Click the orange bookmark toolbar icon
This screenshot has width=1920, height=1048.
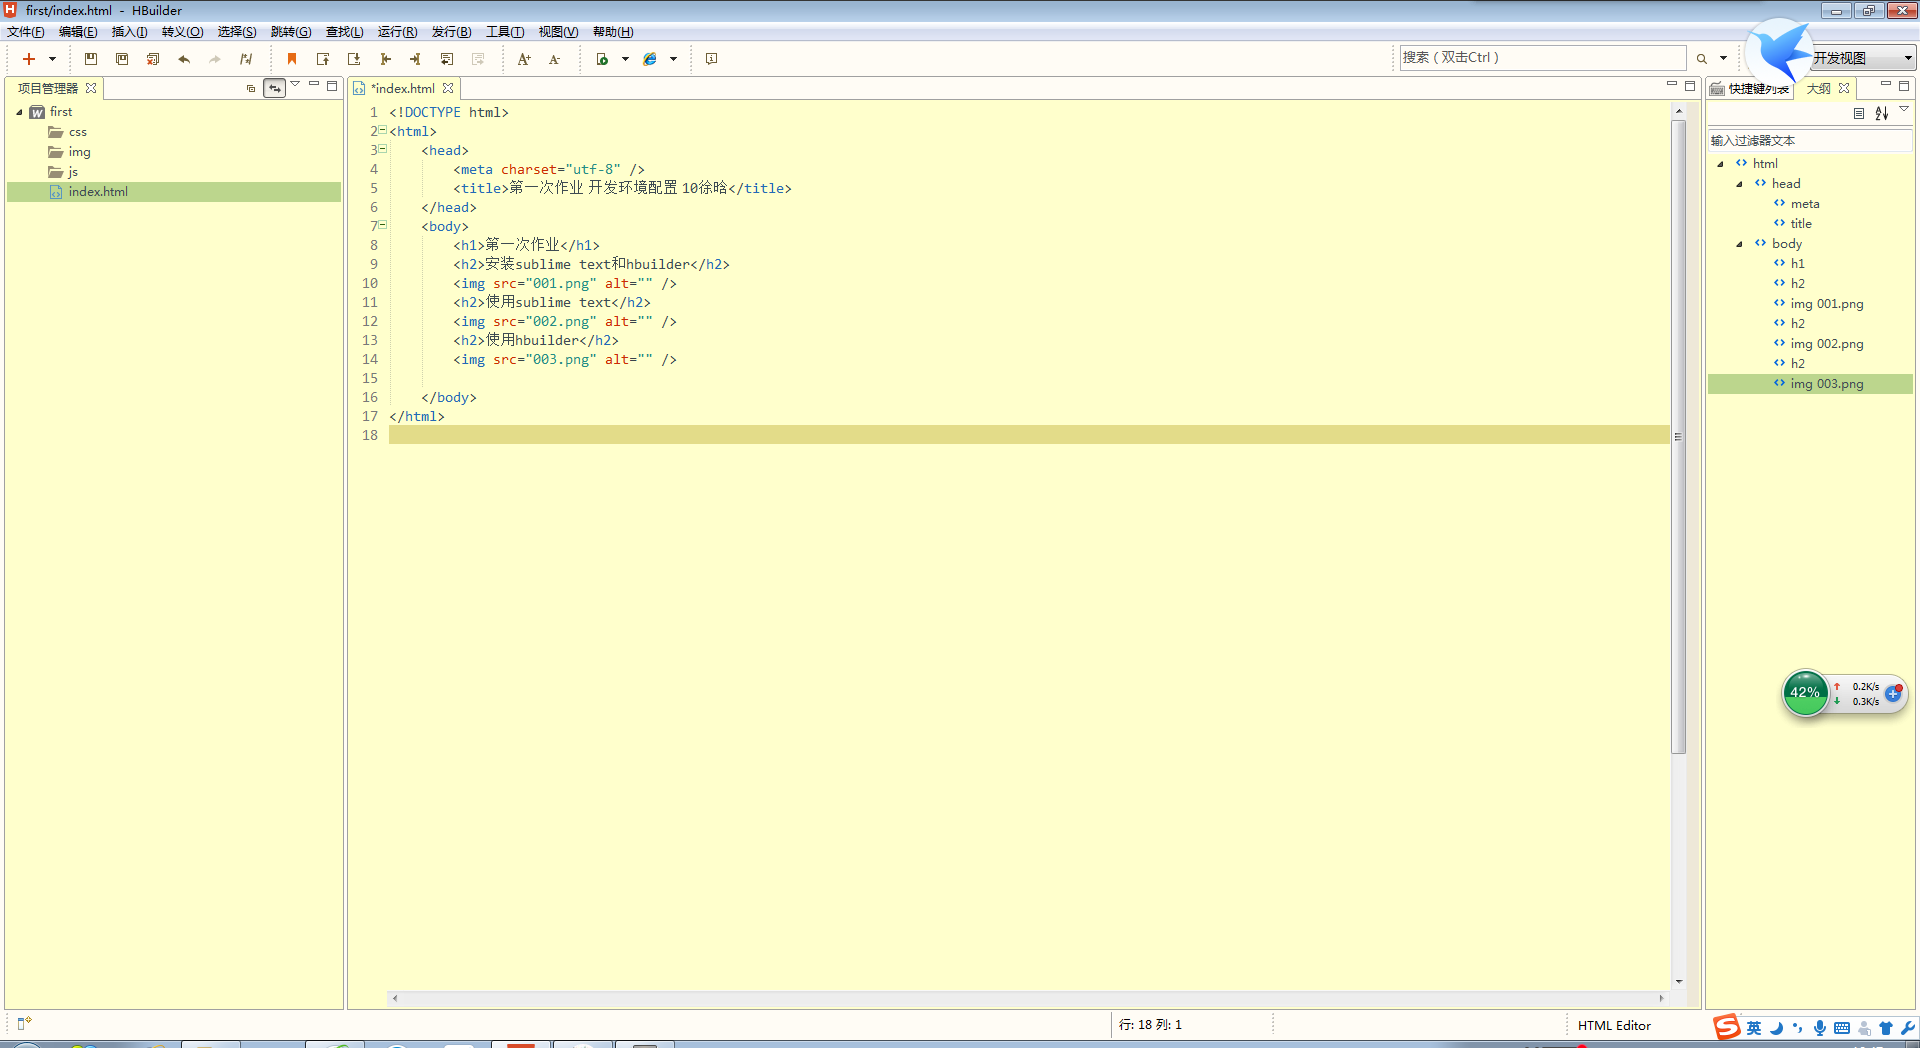click(x=292, y=59)
